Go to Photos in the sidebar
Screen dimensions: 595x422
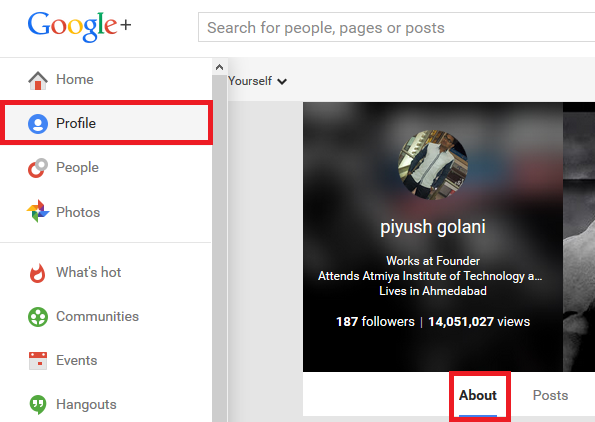tap(78, 212)
